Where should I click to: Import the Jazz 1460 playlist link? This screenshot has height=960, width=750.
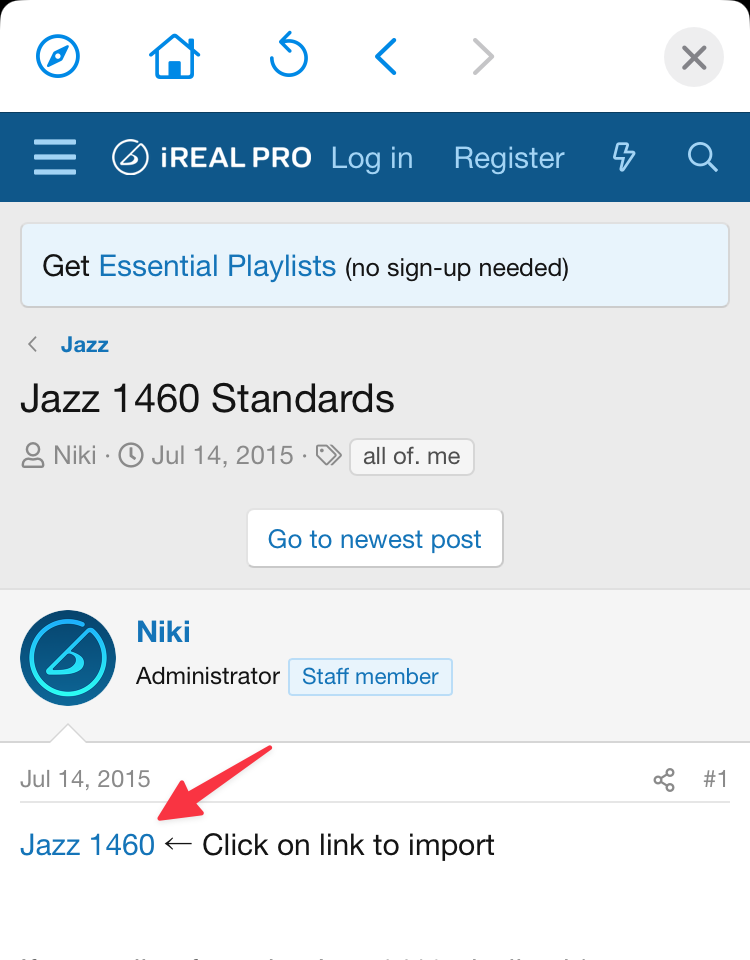[88, 845]
